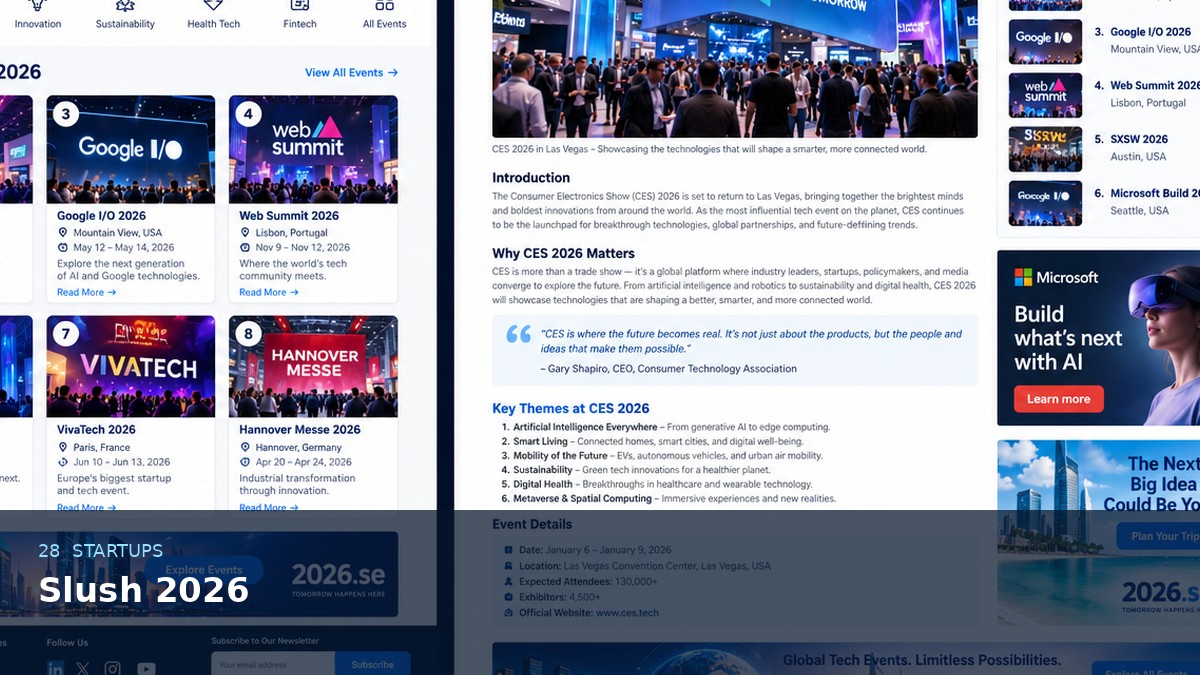The image size is (1200, 675).
Task: Open the Microsoft Build sidebar thumbnail
Action: 1045,203
